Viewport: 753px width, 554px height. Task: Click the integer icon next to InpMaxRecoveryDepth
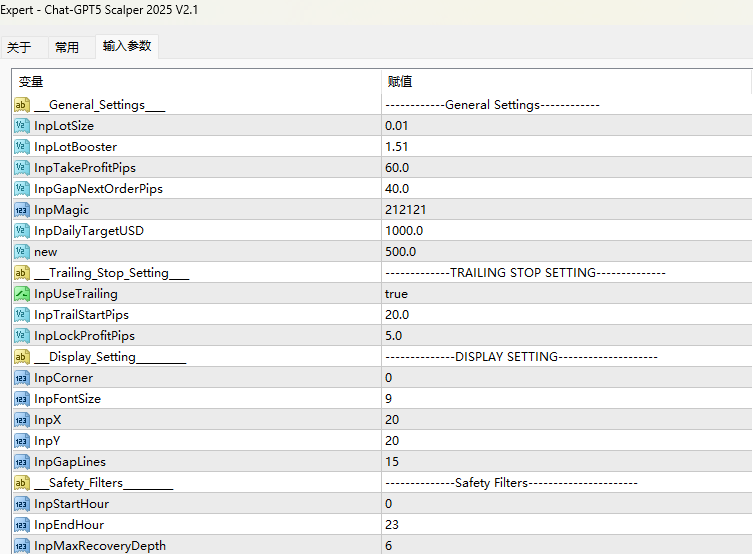point(22,546)
